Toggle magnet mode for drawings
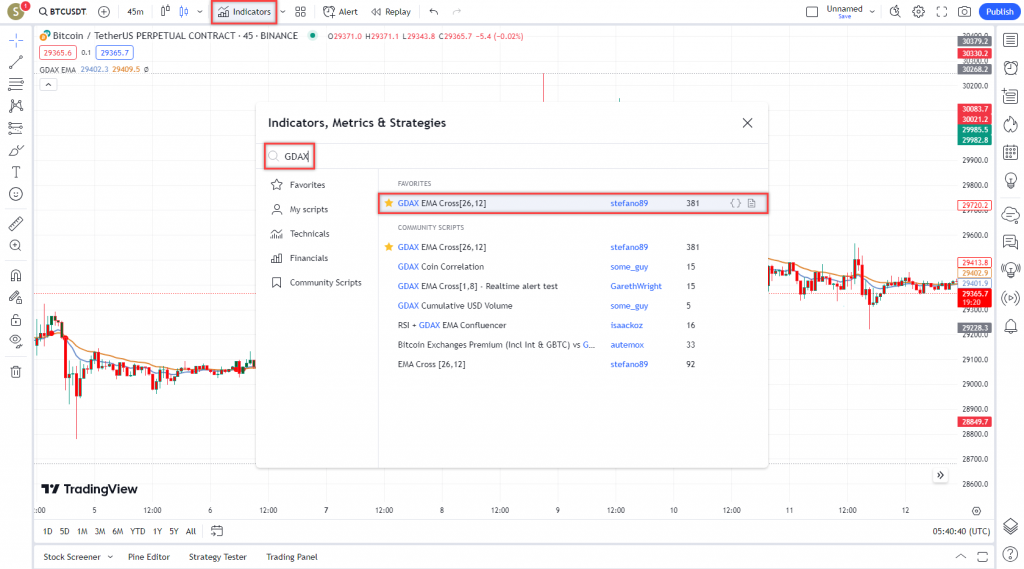 16,275
